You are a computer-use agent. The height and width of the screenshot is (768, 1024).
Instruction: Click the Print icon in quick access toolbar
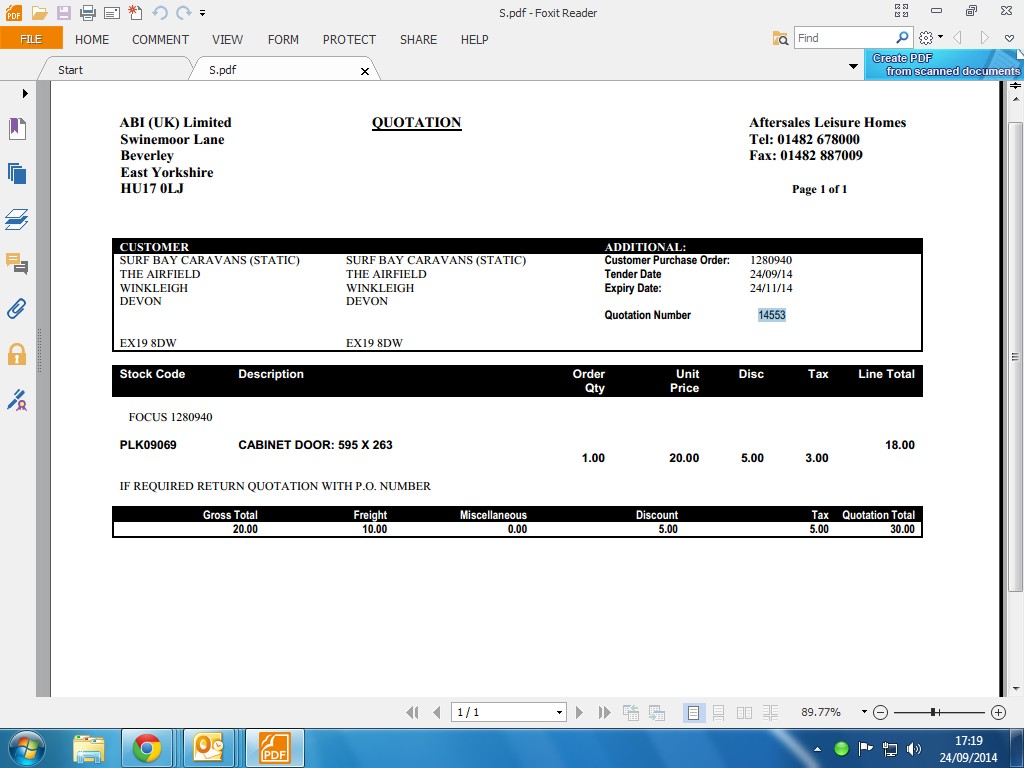tap(87, 13)
